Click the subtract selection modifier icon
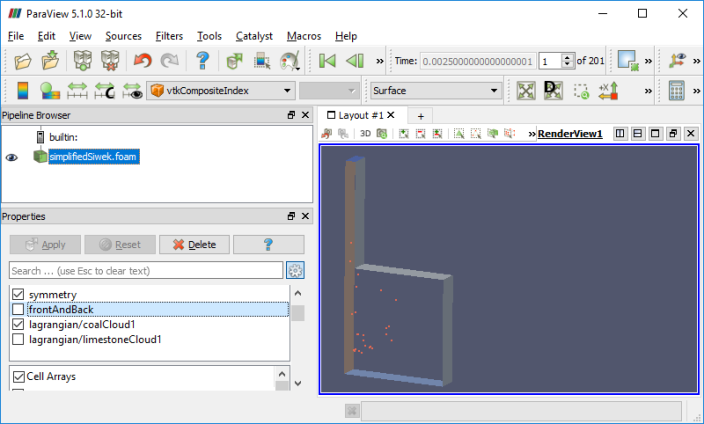The width and height of the screenshot is (704, 424). [420, 133]
